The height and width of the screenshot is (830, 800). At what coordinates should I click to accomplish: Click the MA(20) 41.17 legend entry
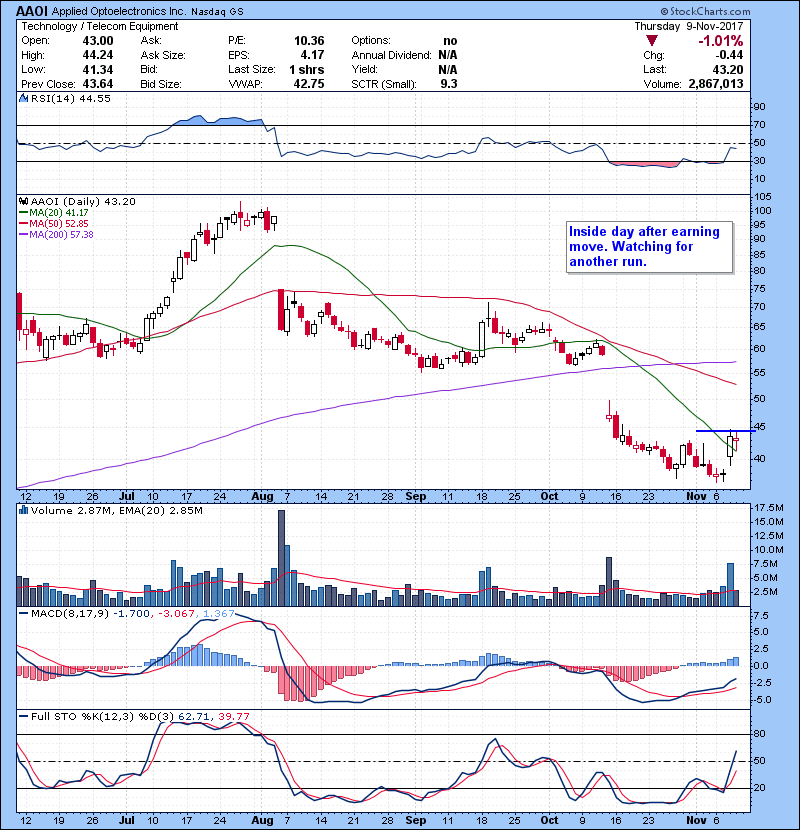click(54, 213)
